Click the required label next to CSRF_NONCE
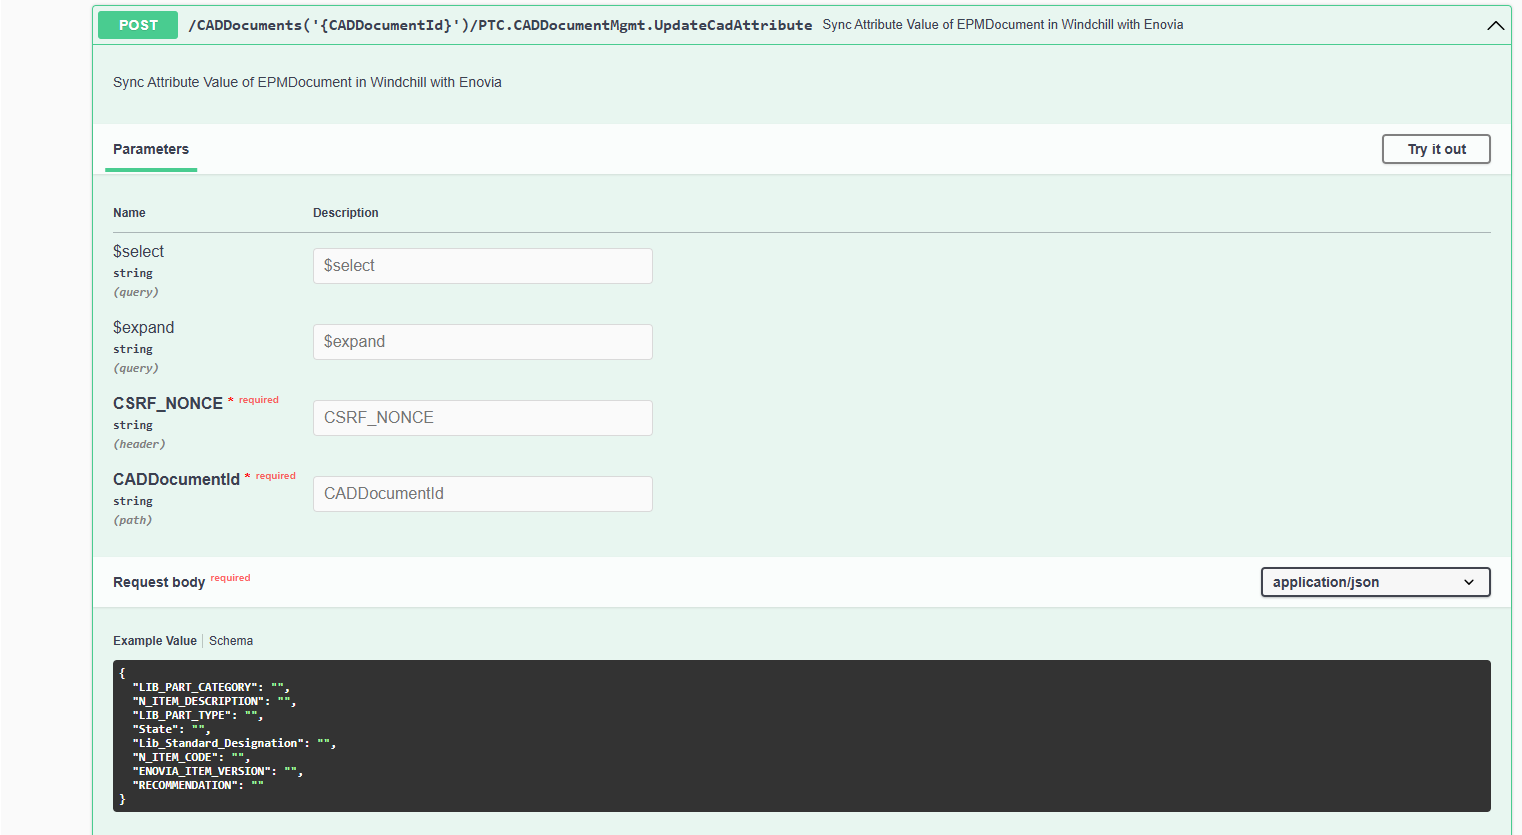 coord(258,400)
